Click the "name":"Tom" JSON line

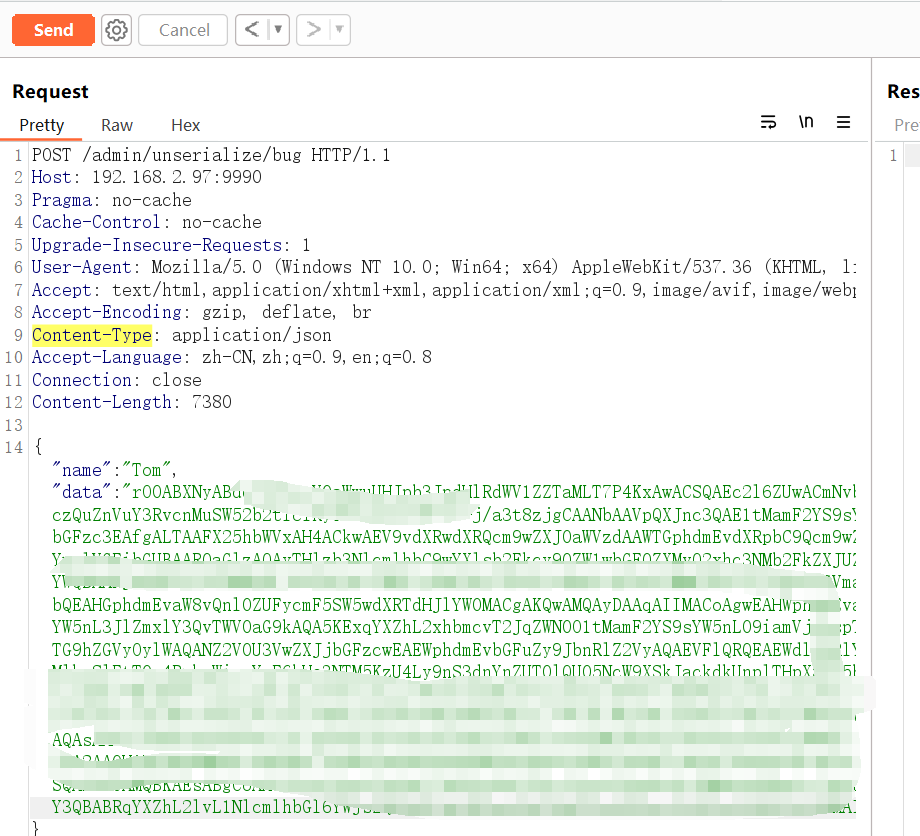click(114, 470)
